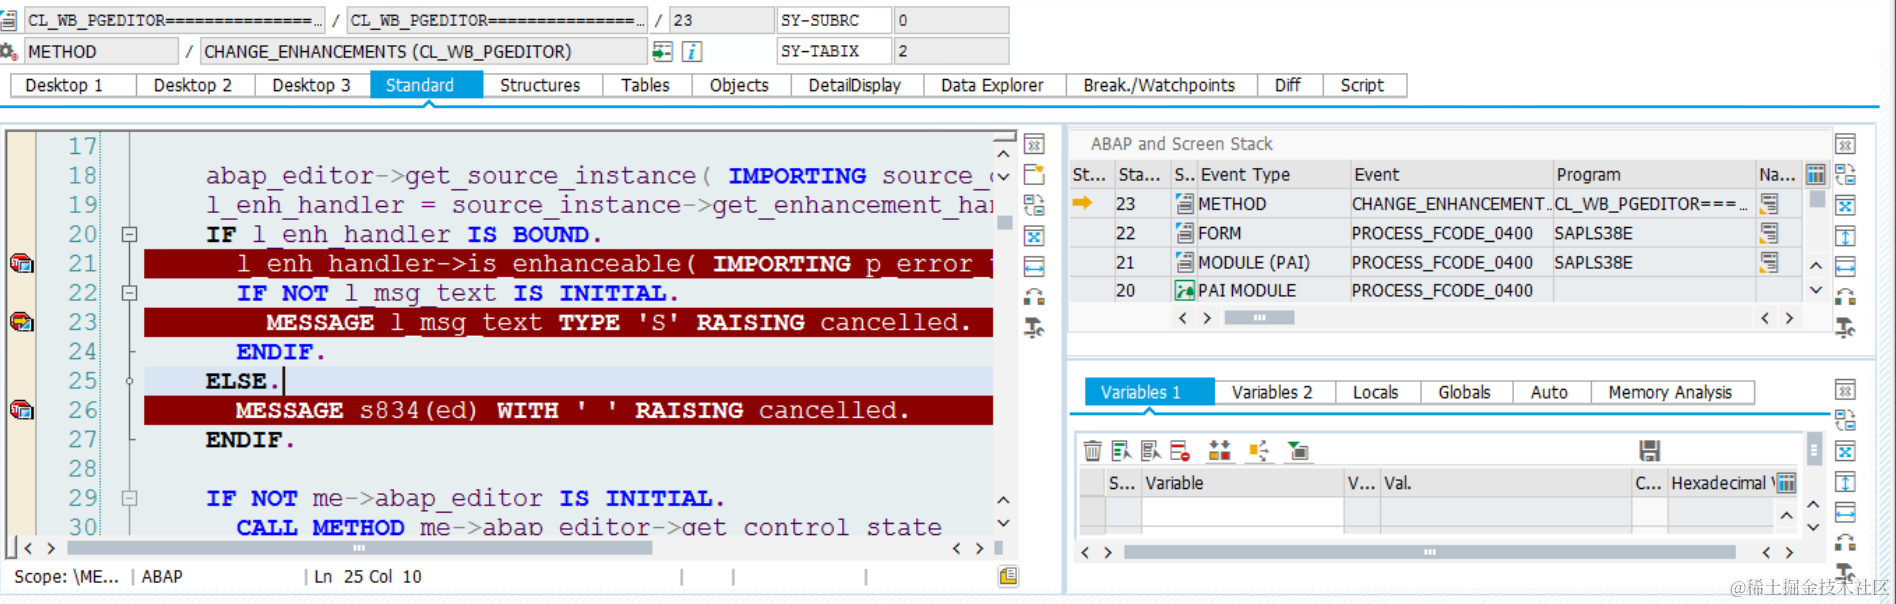Toggle the breakpoint on line 21
1896x604 pixels.
tap(21, 264)
